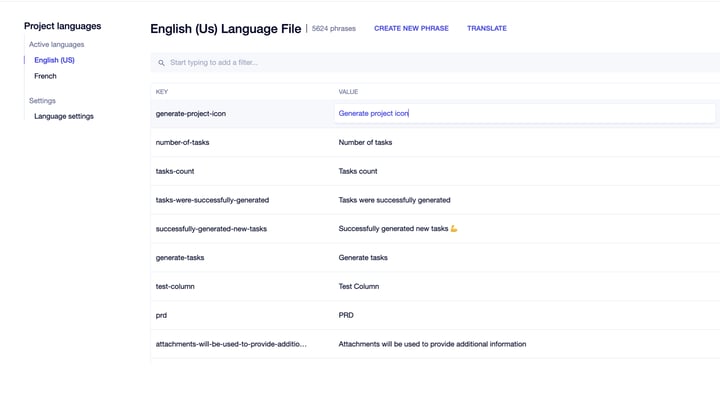The image size is (720, 396).
Task: Edit the 'Generate tasks' value
Action: coord(363,258)
